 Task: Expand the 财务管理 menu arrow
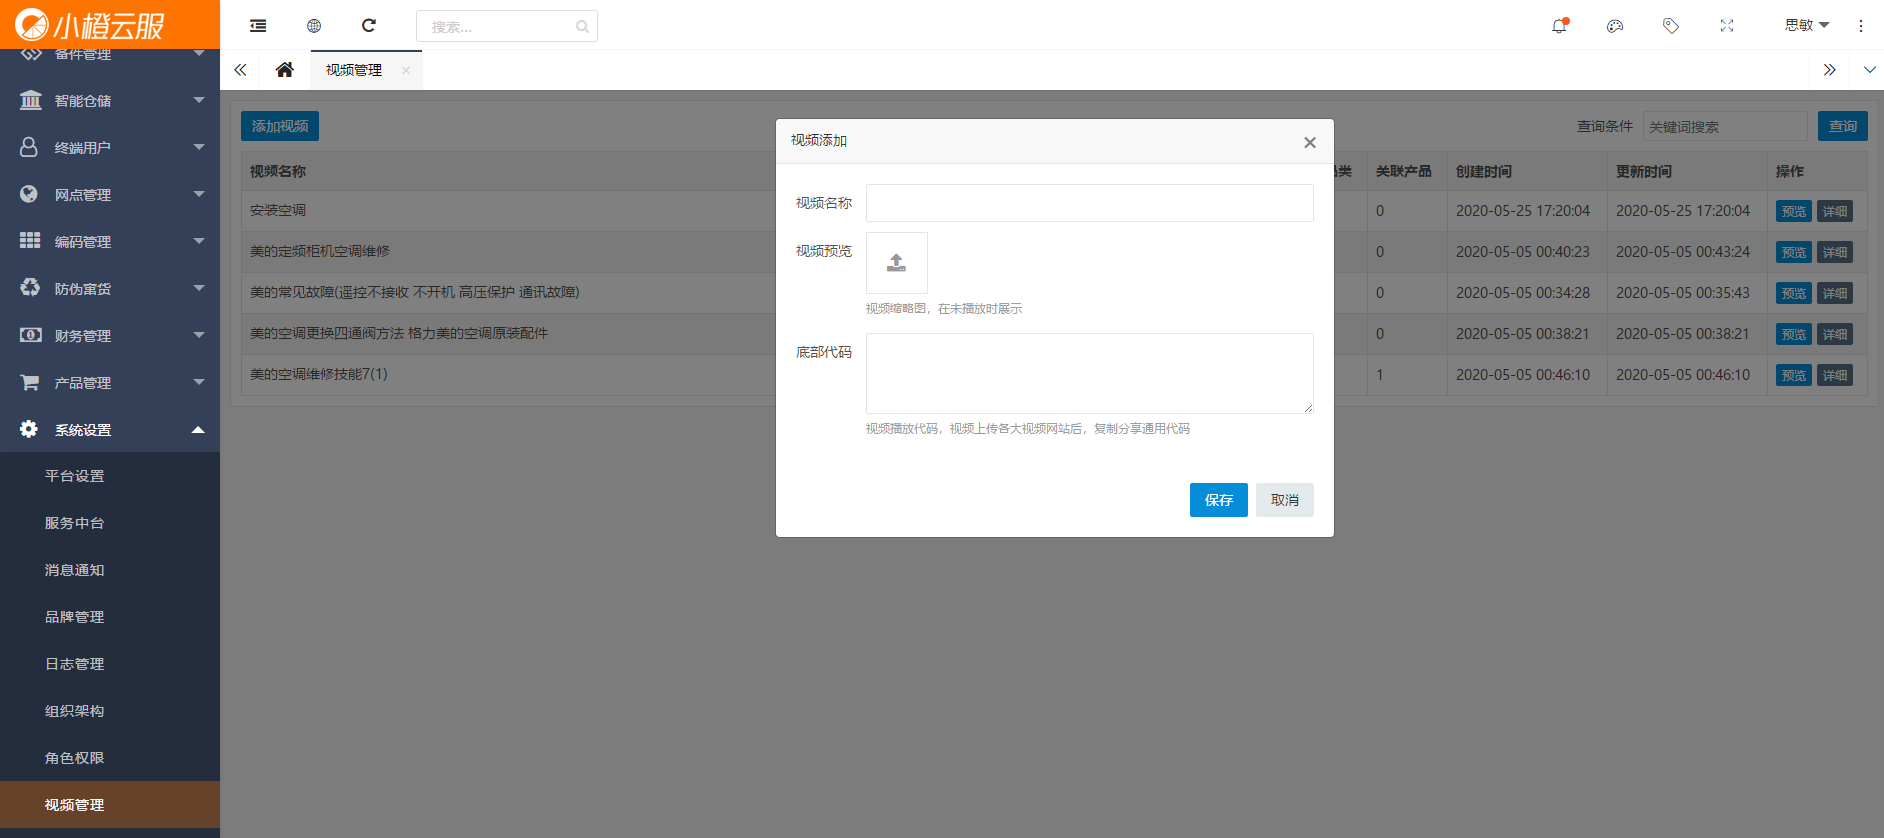pos(198,335)
